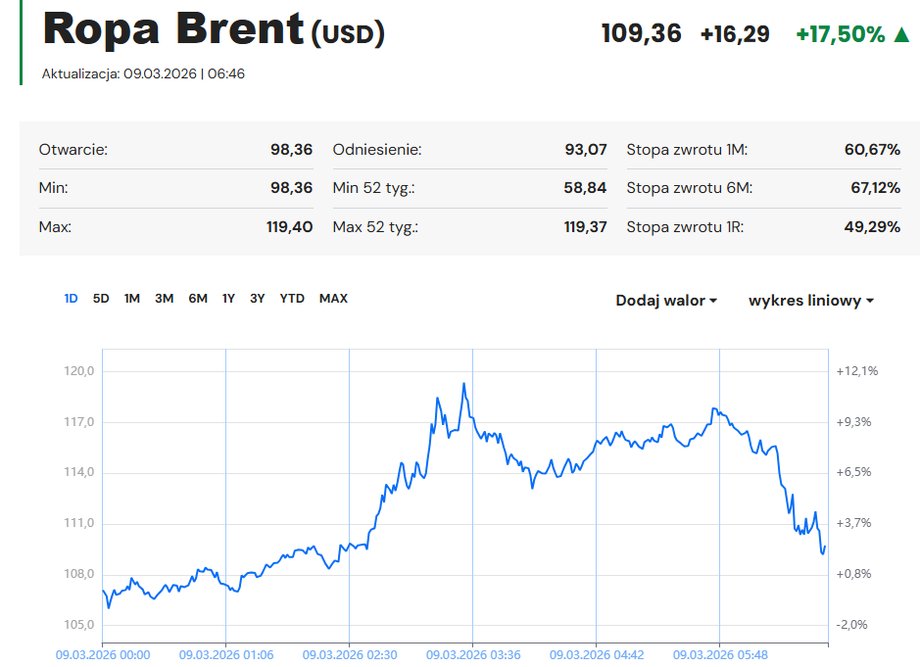Select the 1M chart range
This screenshot has width=920, height=667.
tap(131, 298)
